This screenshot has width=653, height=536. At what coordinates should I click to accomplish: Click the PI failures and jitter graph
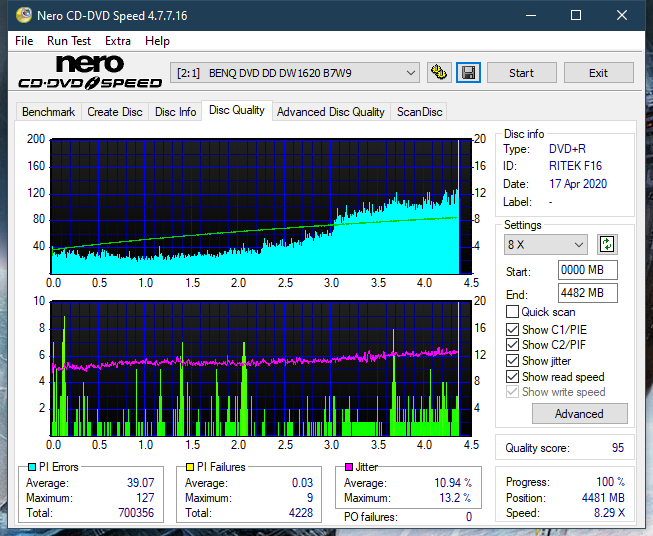[x=261, y=369]
